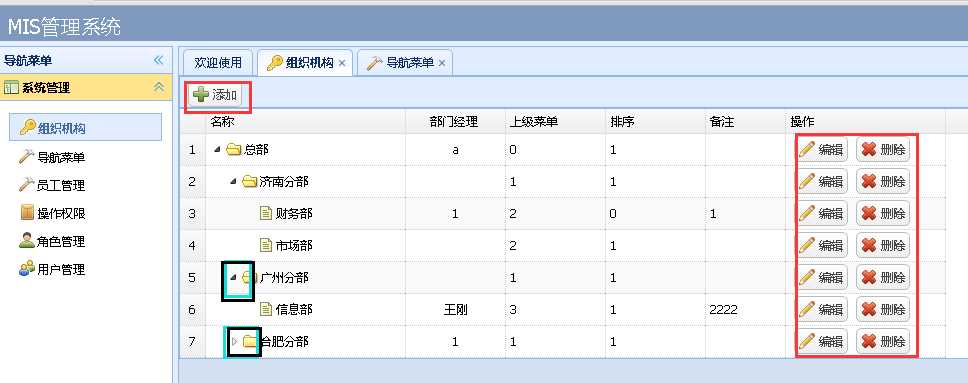Click the 名称 column header
The width and height of the screenshot is (968, 383).
click(x=305, y=122)
